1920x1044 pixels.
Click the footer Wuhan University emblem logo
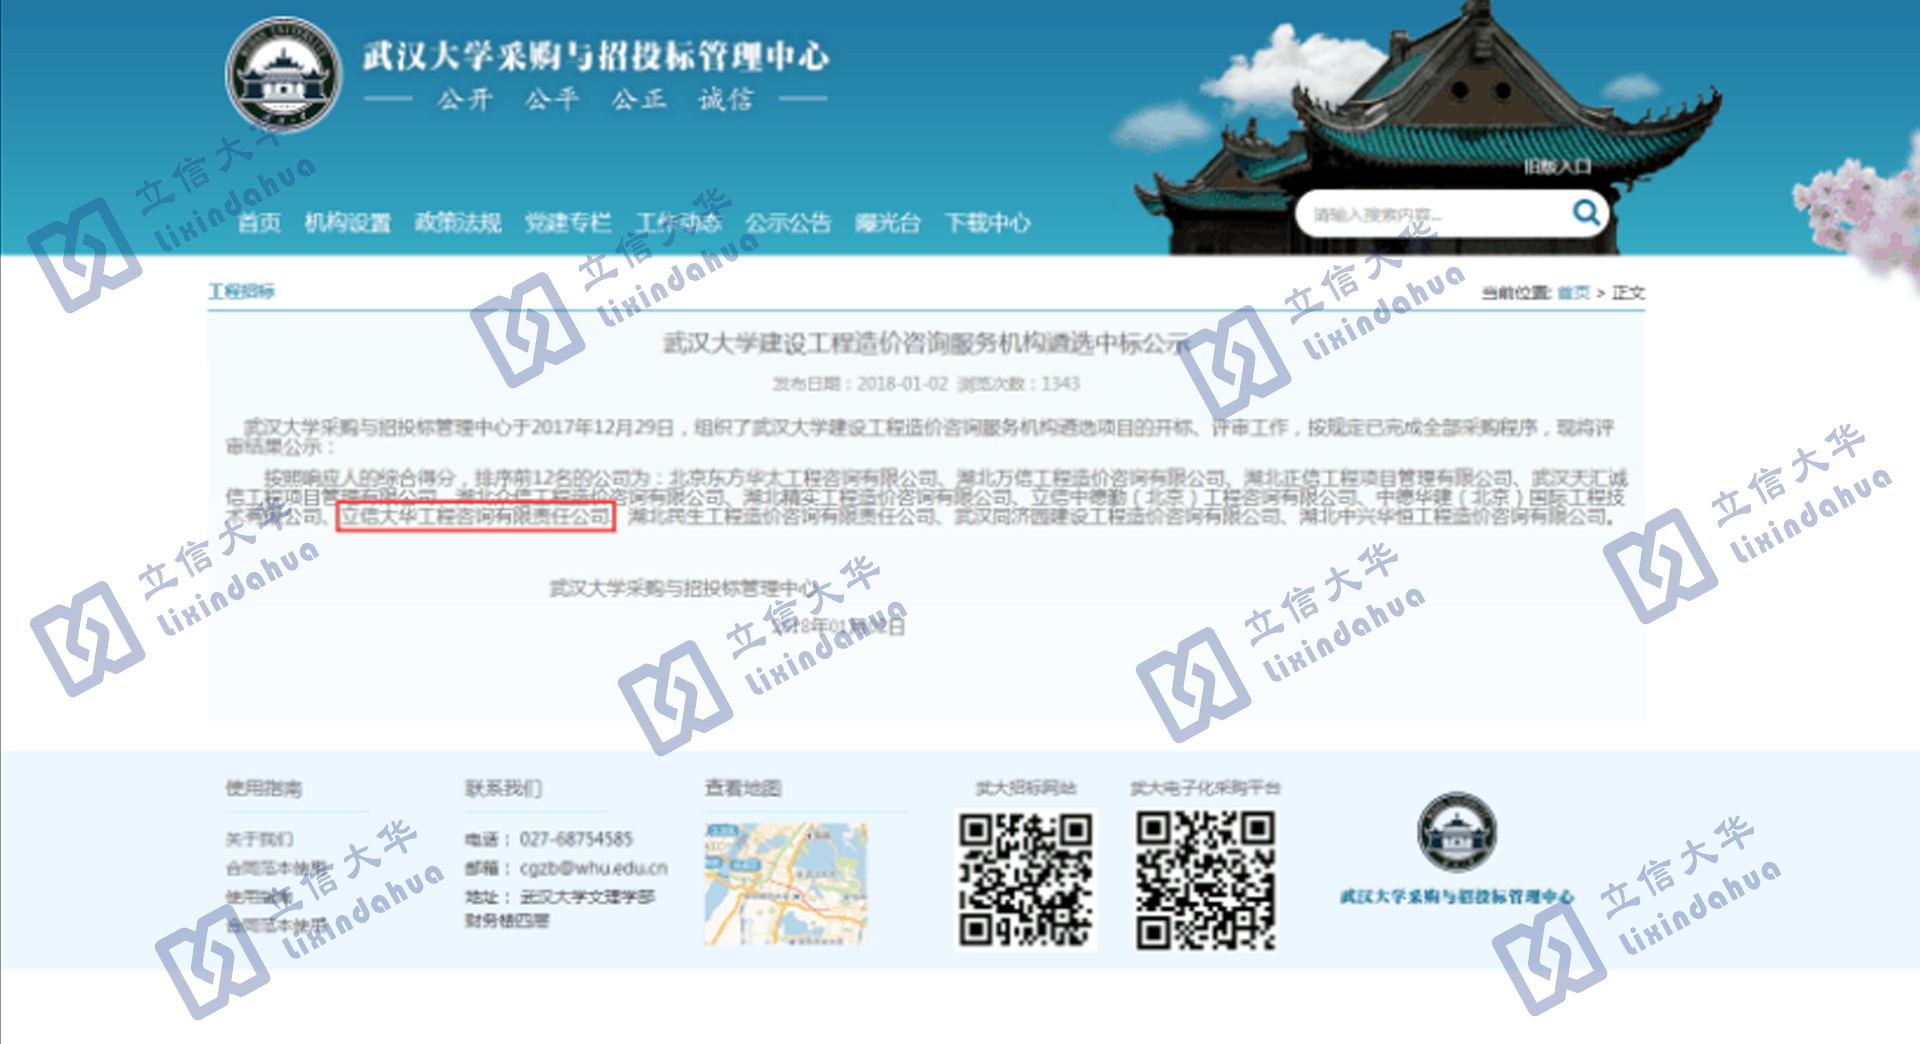coord(1457,832)
